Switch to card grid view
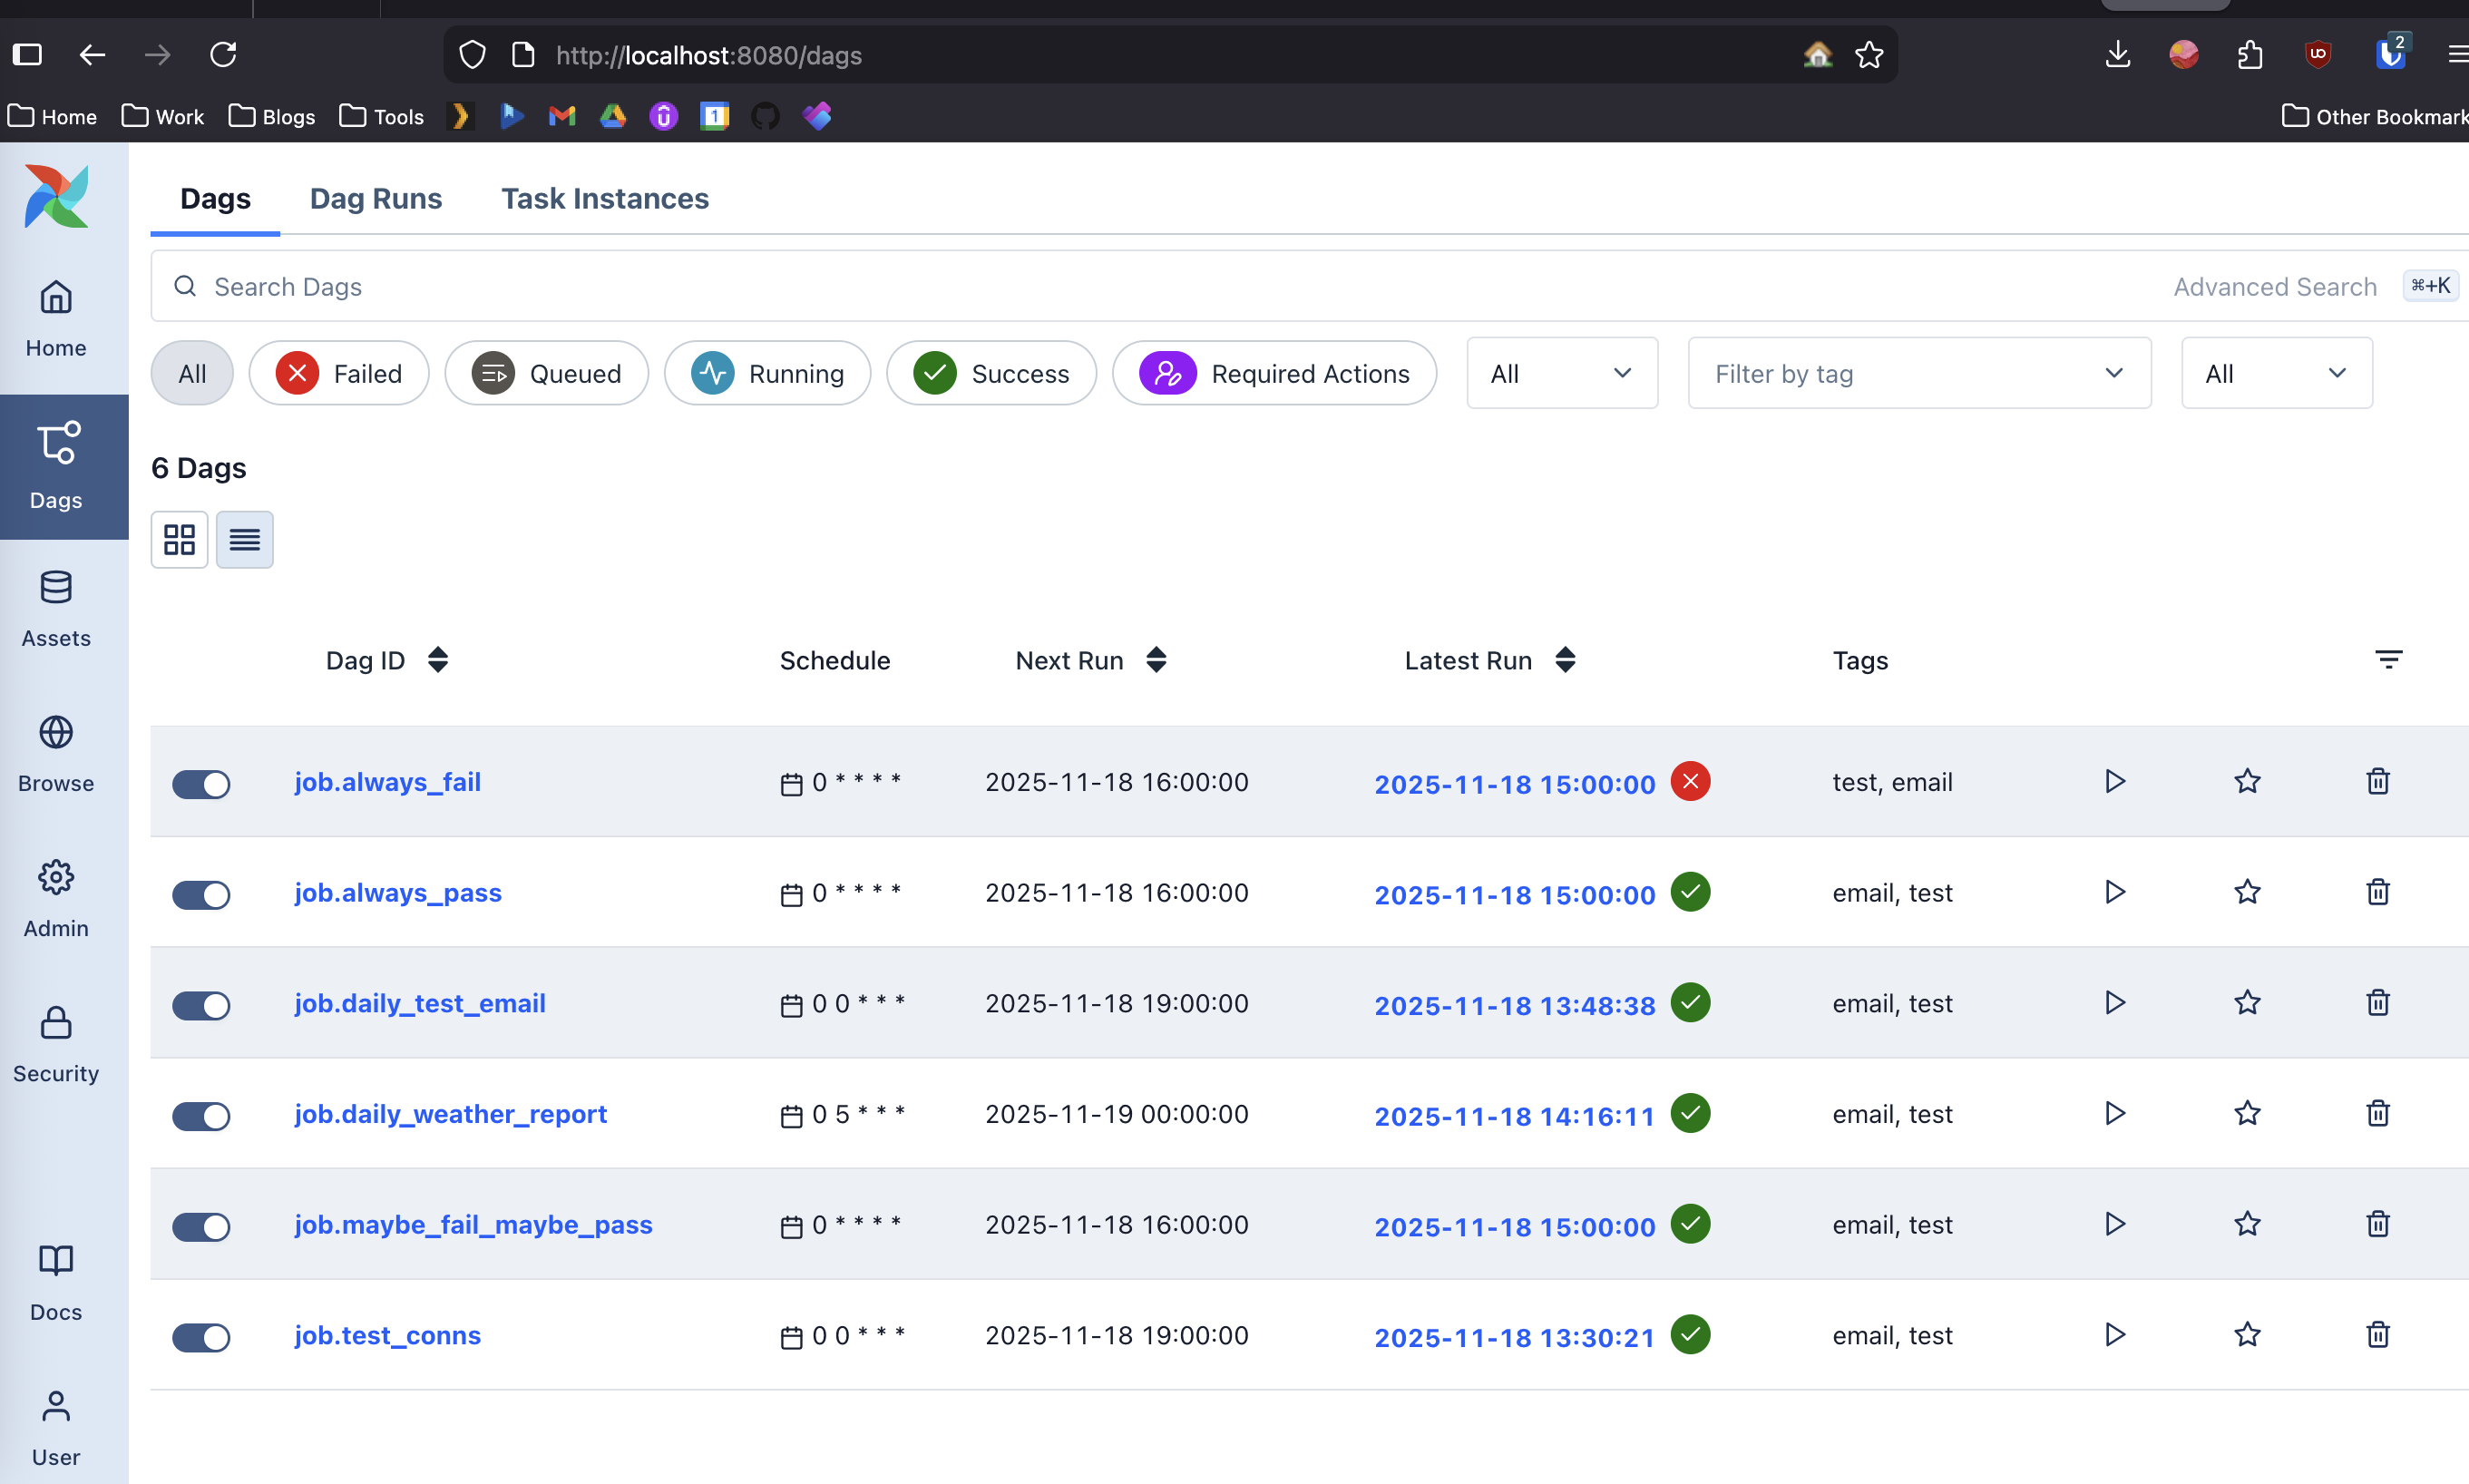This screenshot has width=2469, height=1484. 179,540
